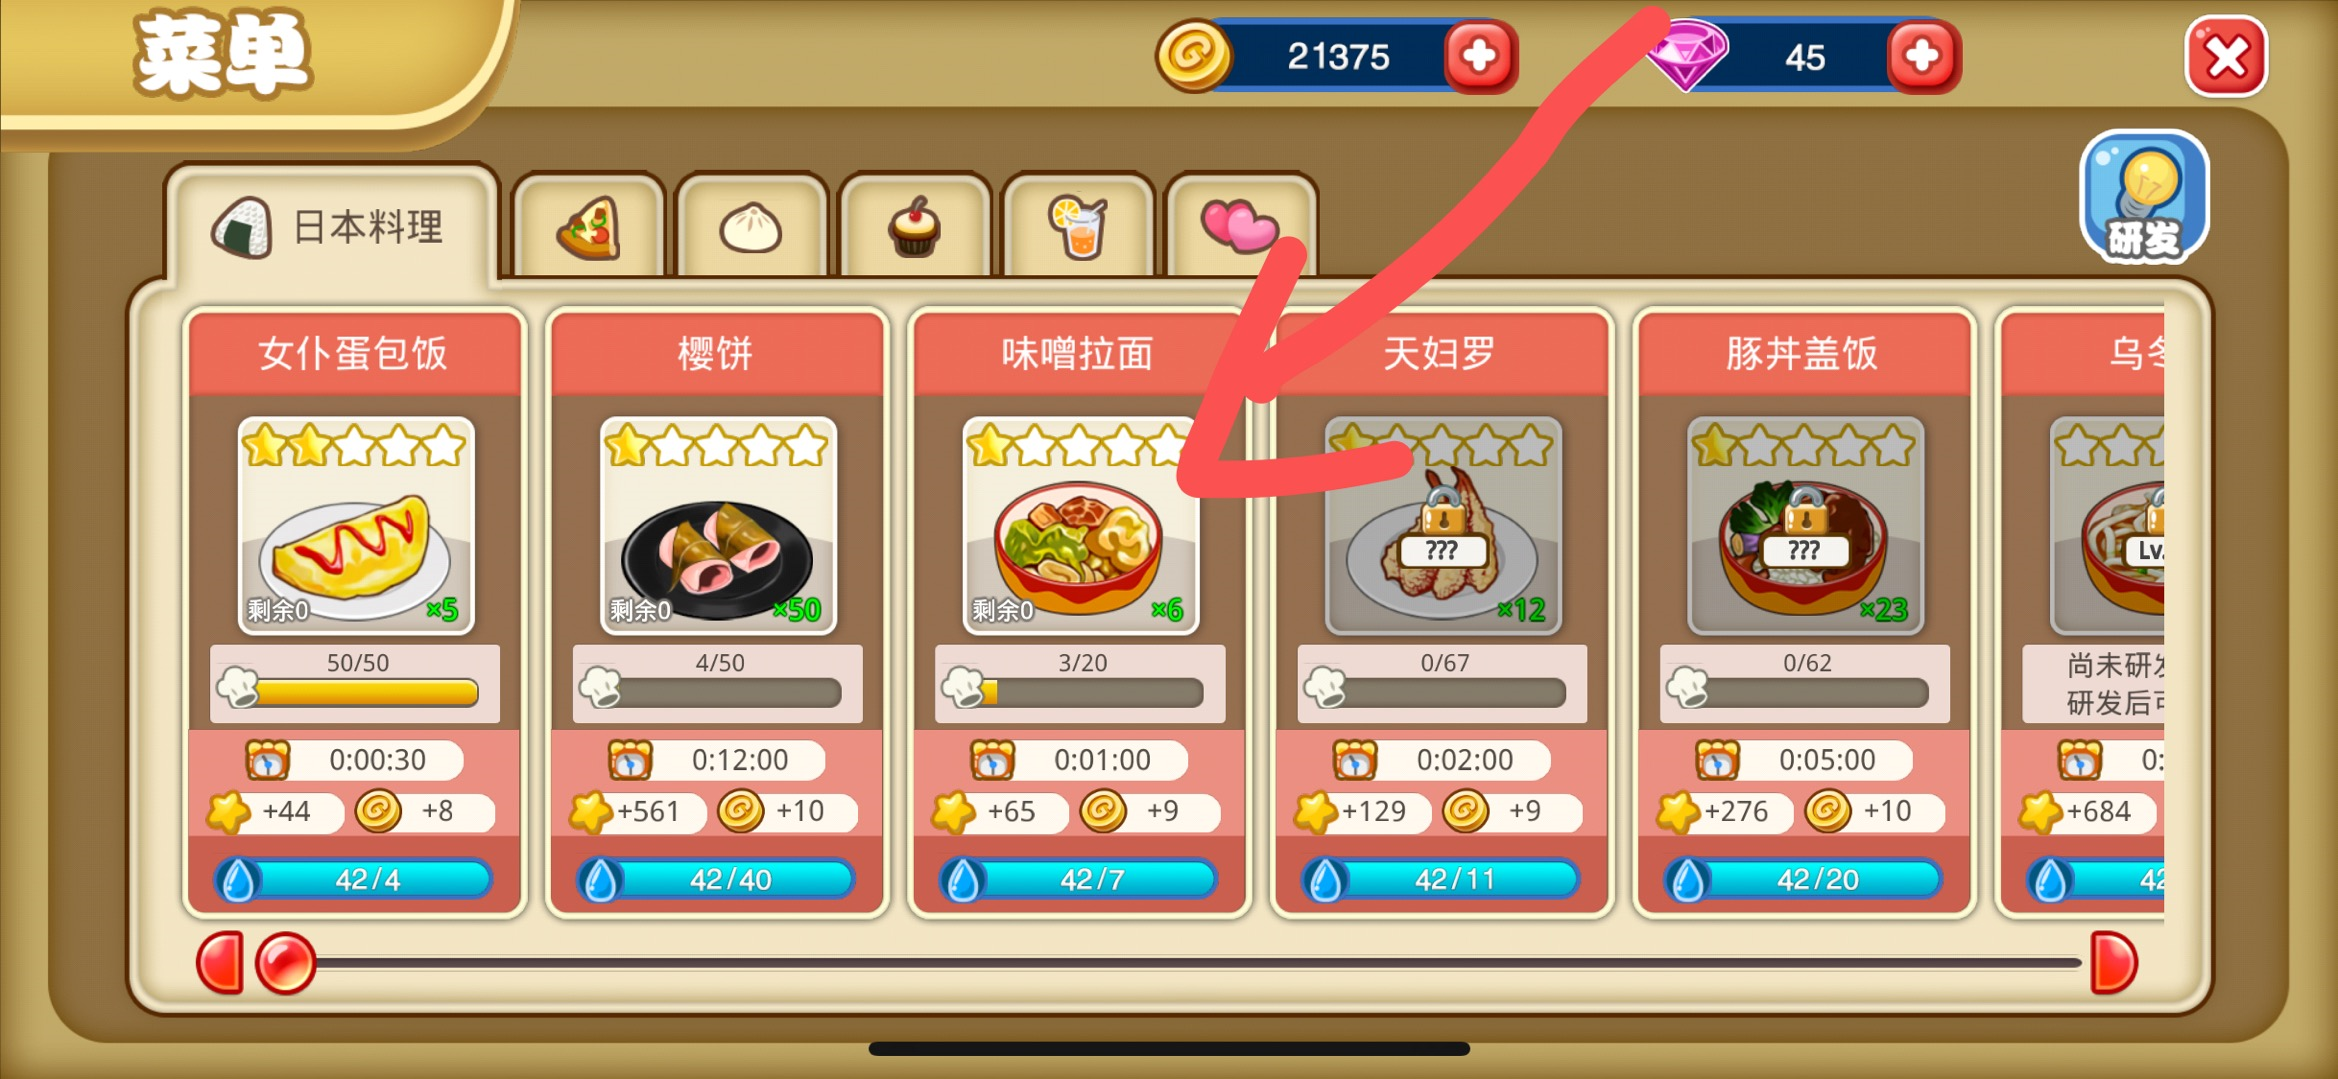Tap the locked 豚丼盖饭 pork bowl dish

coord(1805,526)
